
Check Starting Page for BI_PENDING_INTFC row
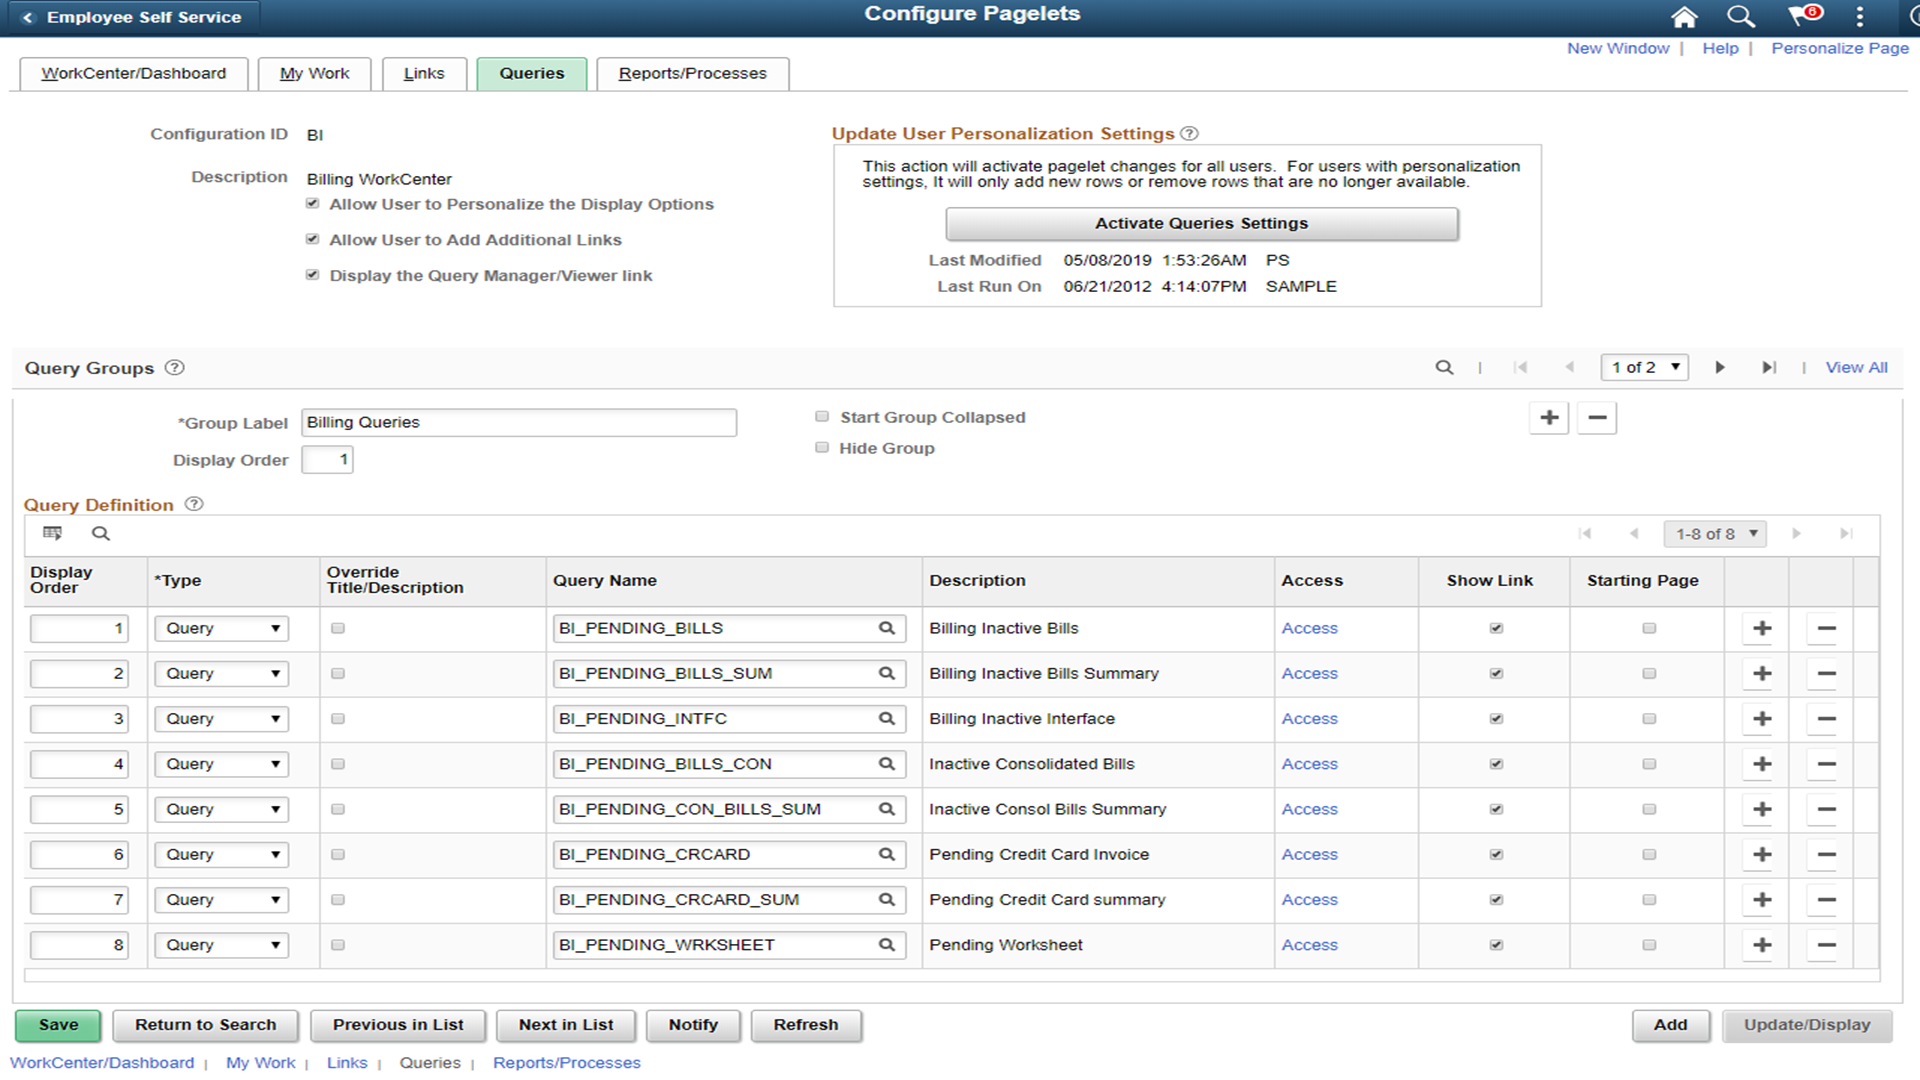1648,718
